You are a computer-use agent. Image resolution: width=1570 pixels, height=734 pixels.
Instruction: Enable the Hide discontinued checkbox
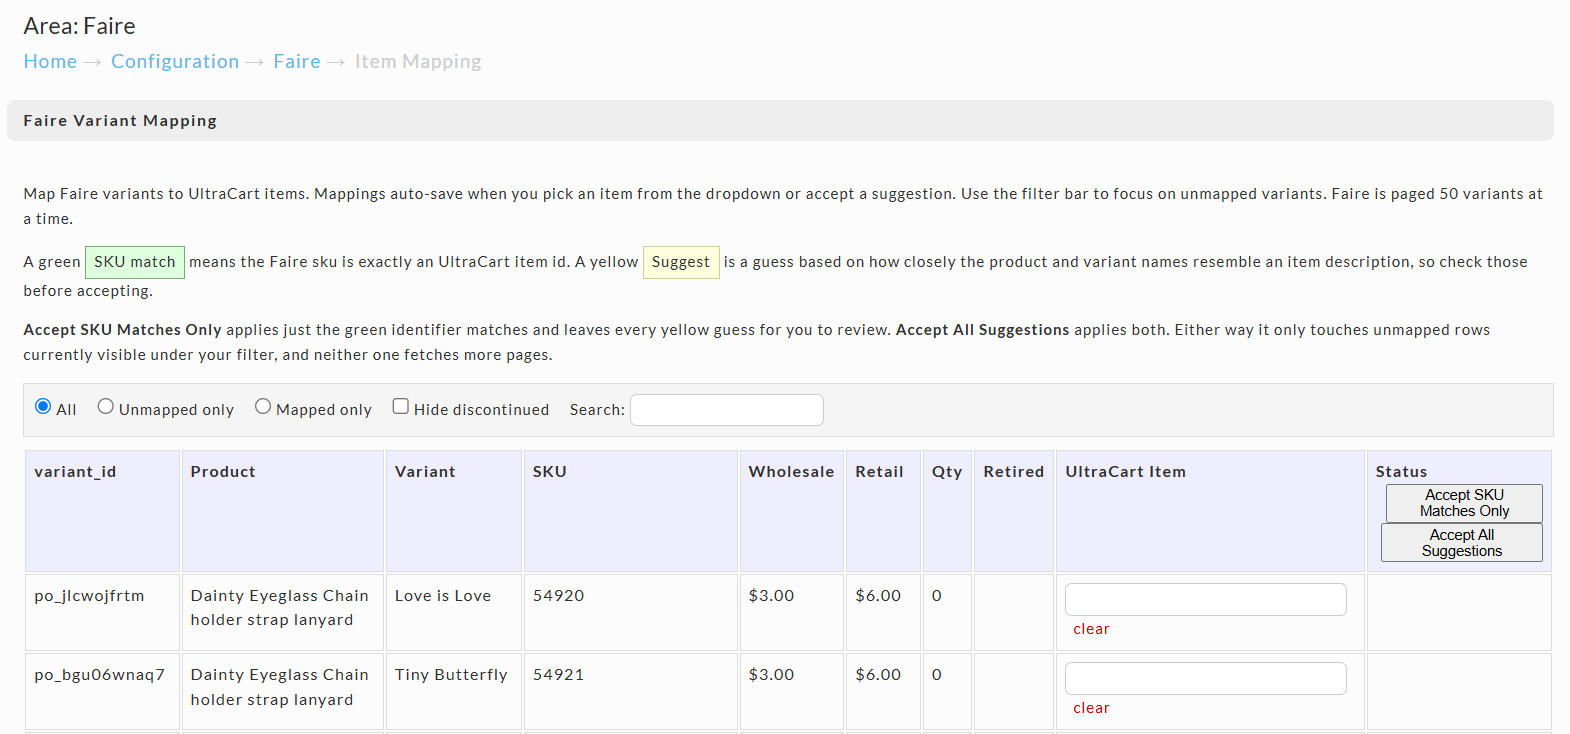401,406
